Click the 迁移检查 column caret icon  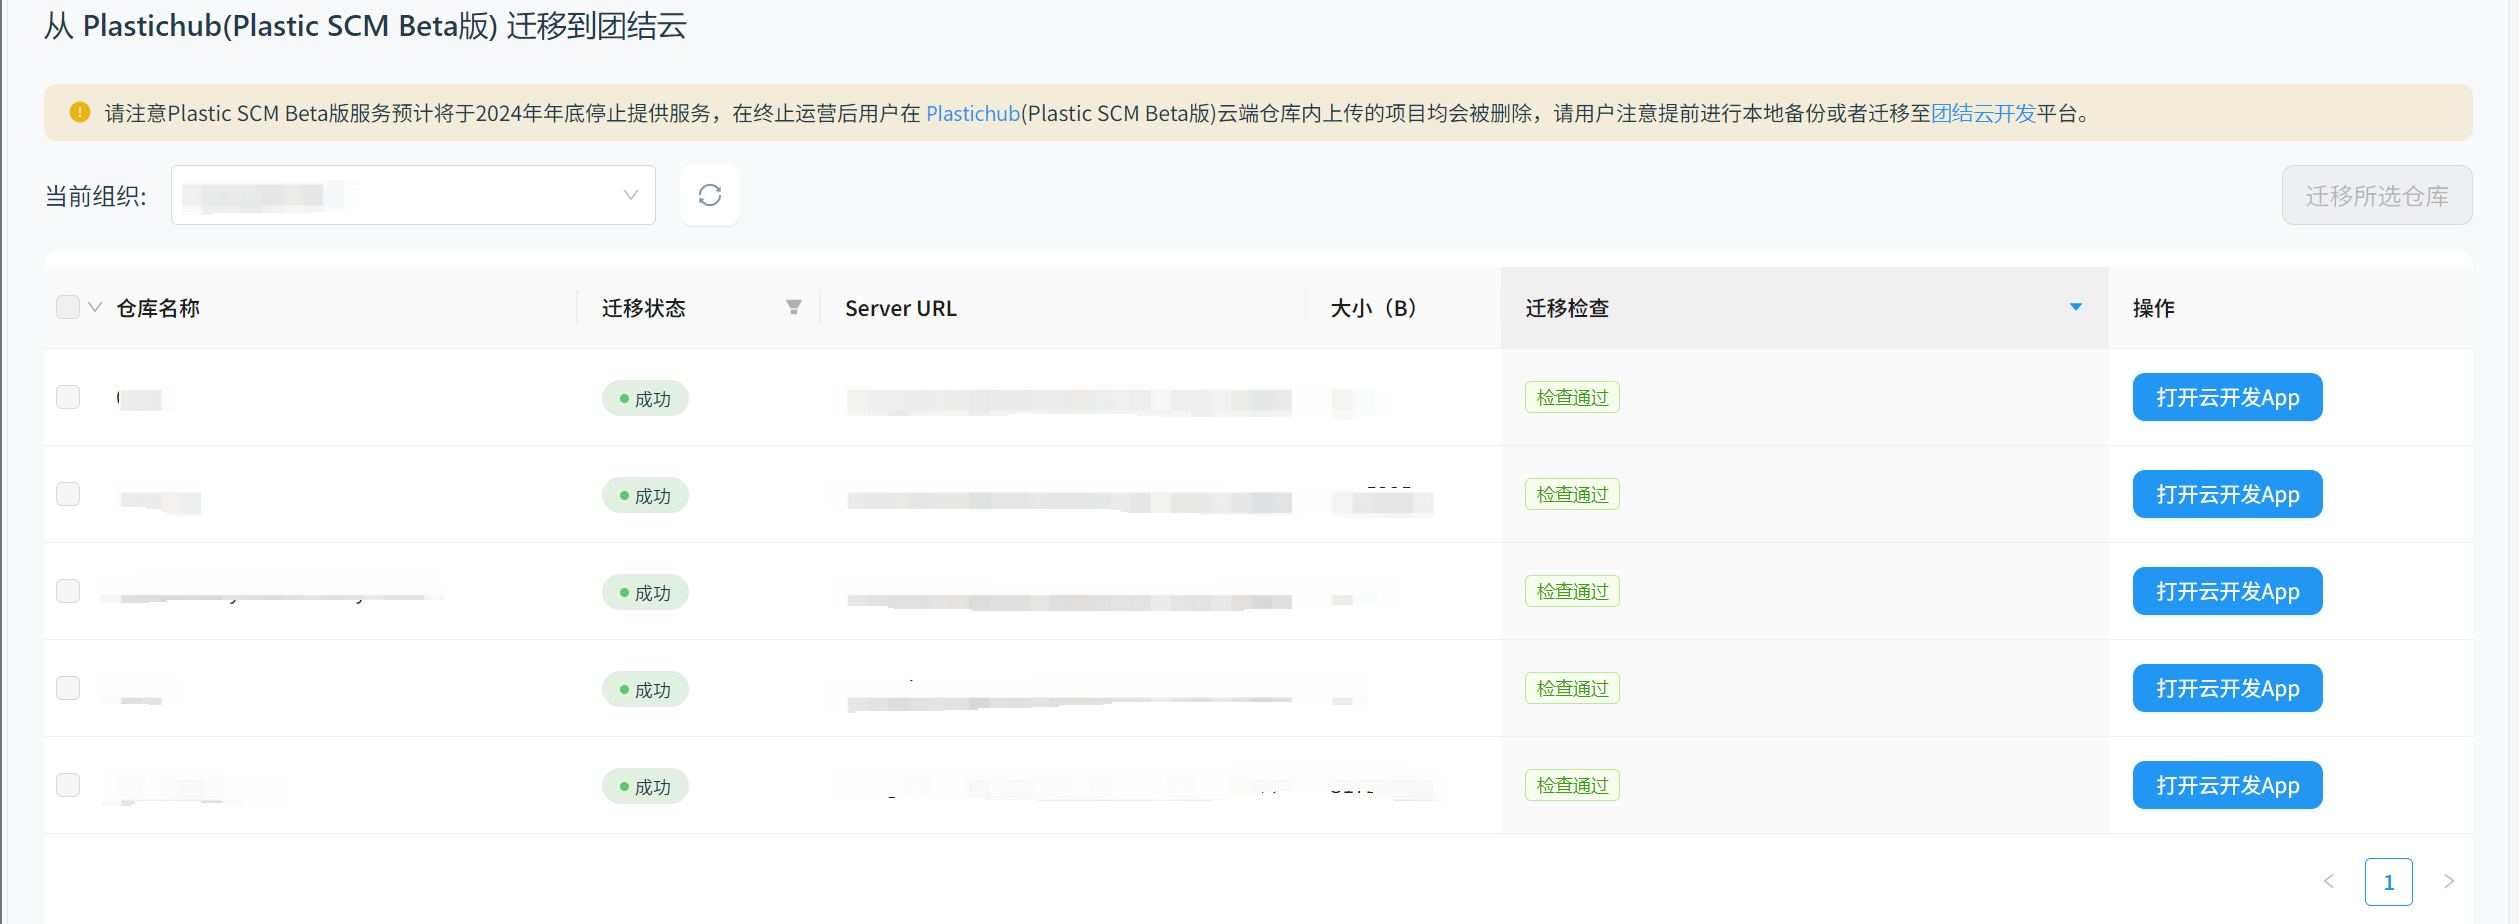(x=2076, y=307)
